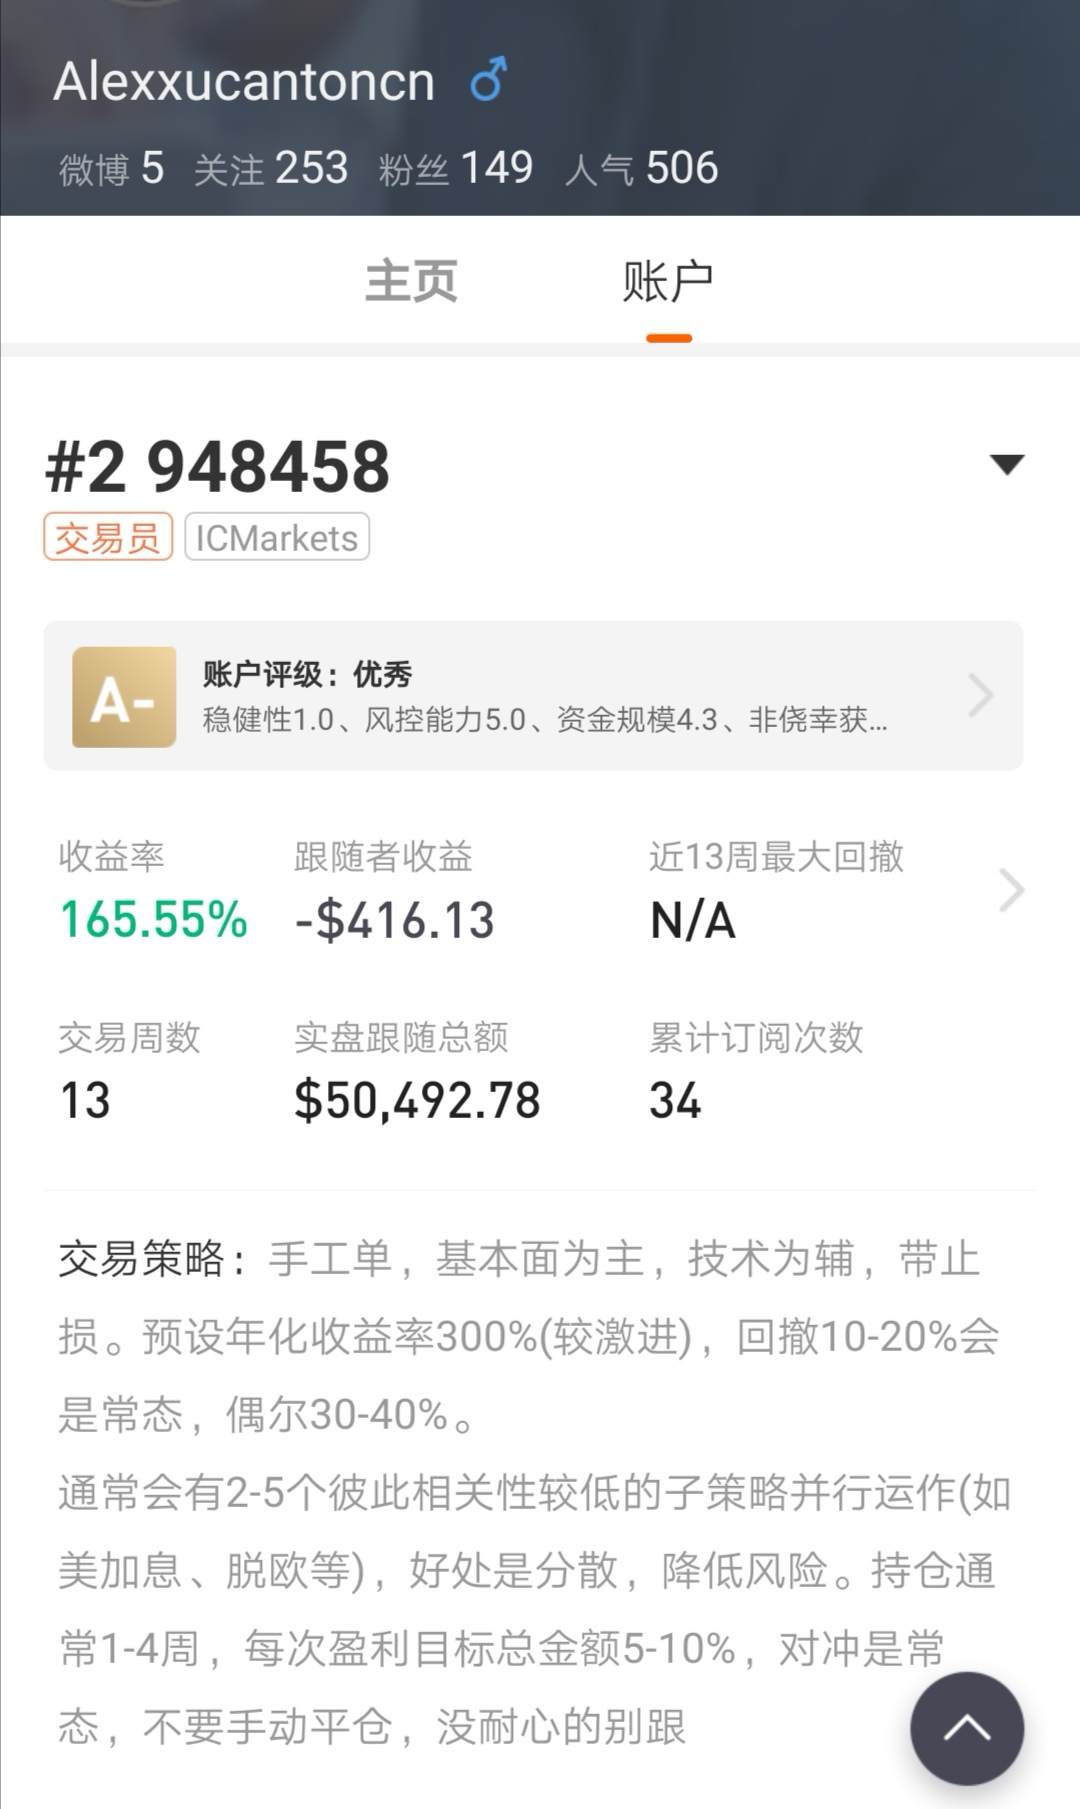Image resolution: width=1080 pixels, height=1809 pixels.
Task: Click the male gender symbol icon
Action: [488, 80]
